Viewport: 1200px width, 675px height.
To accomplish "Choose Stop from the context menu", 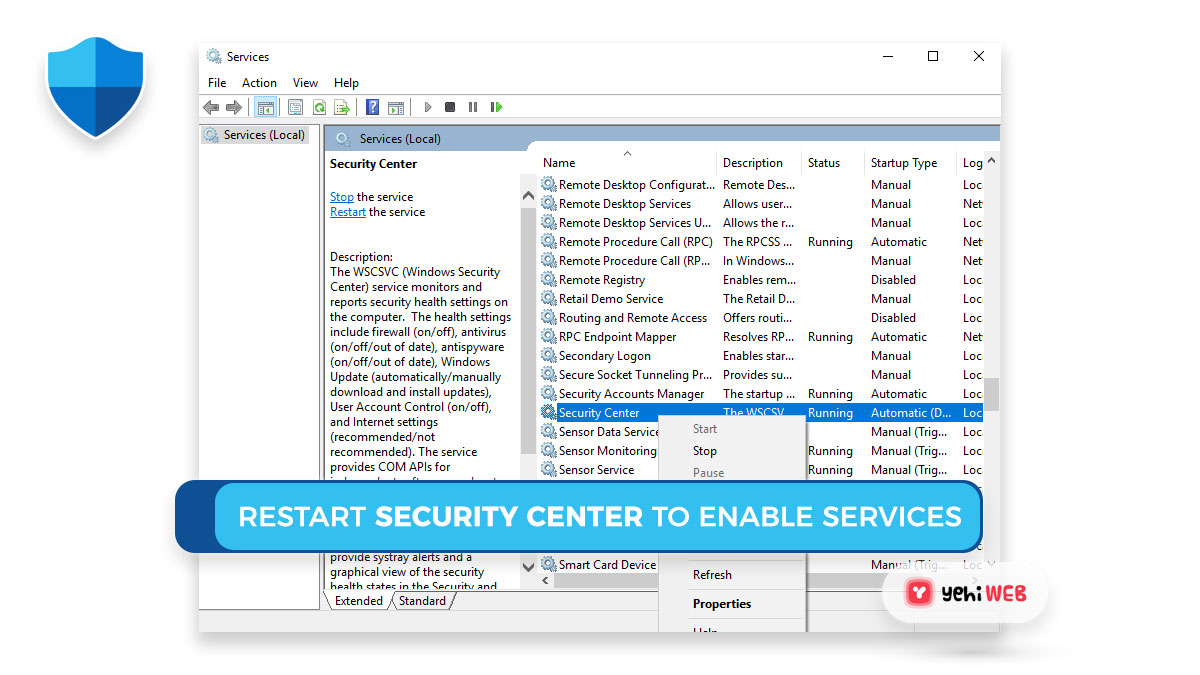I will (704, 450).
